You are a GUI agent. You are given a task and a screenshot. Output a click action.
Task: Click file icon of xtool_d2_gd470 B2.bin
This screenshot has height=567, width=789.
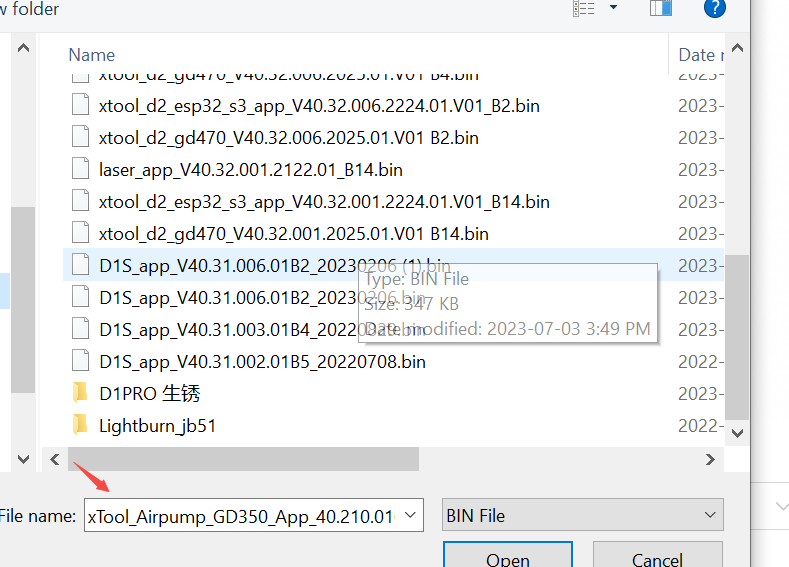tap(81, 136)
